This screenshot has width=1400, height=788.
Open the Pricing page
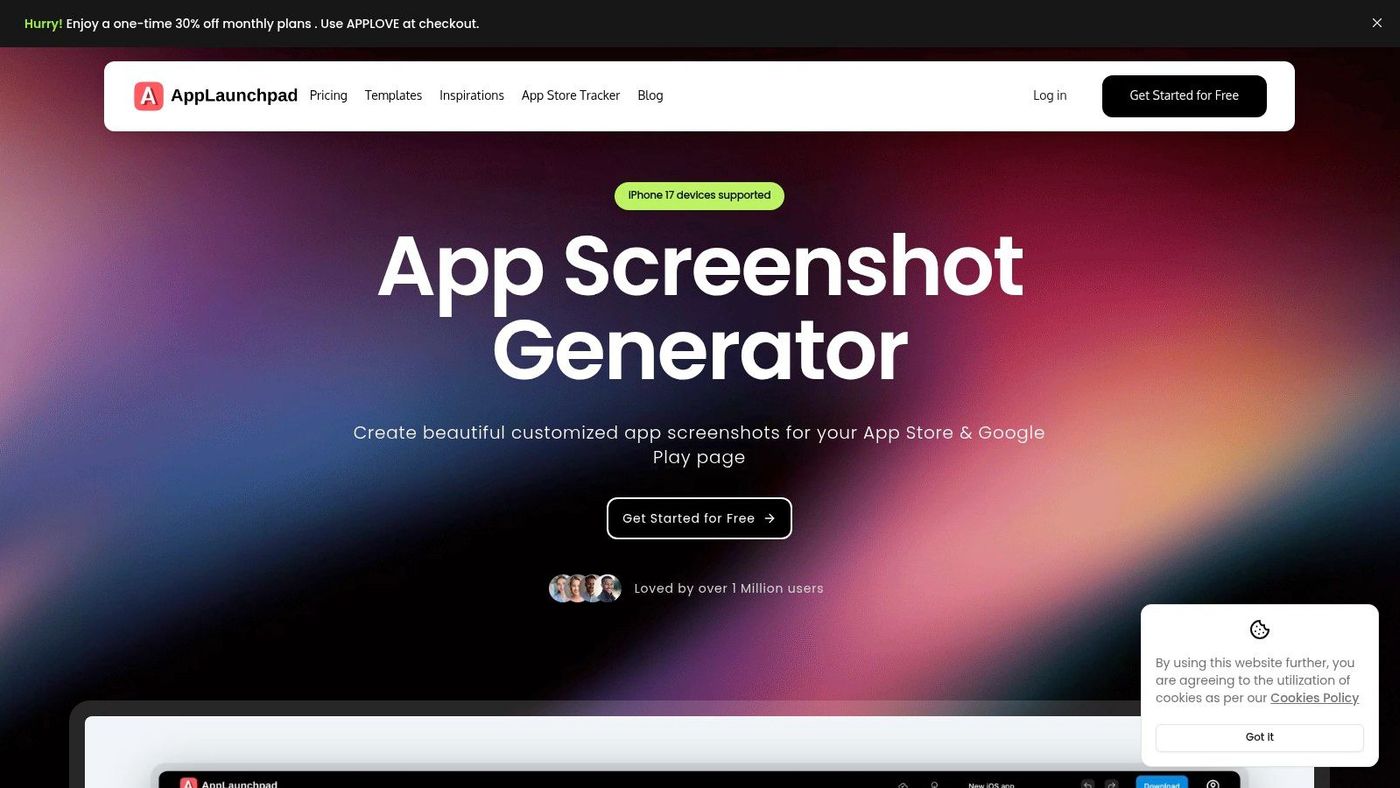click(x=328, y=96)
